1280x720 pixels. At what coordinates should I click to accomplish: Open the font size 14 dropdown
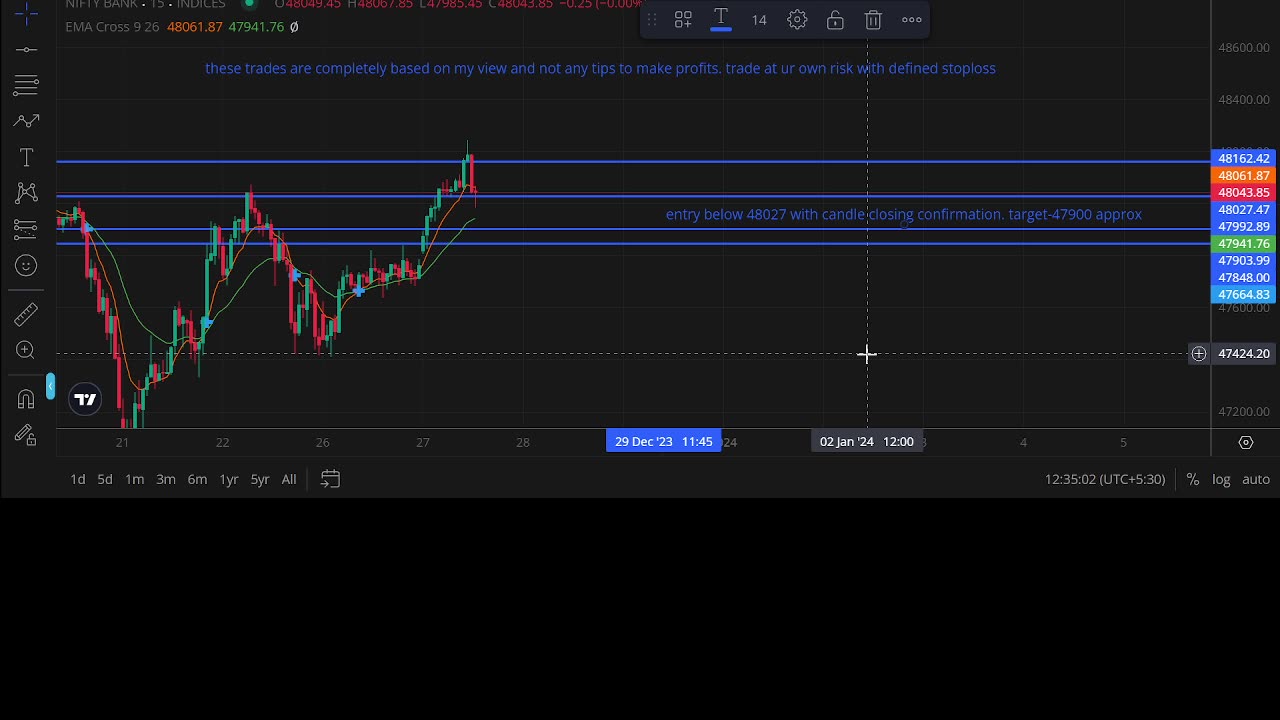(759, 20)
